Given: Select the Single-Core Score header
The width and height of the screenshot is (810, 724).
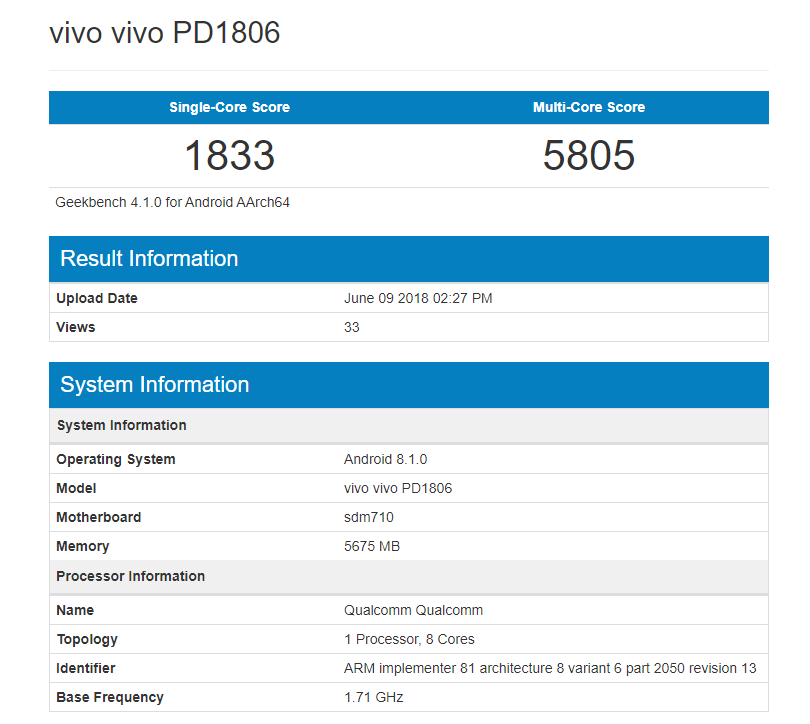Looking at the screenshot, I should click(229, 107).
